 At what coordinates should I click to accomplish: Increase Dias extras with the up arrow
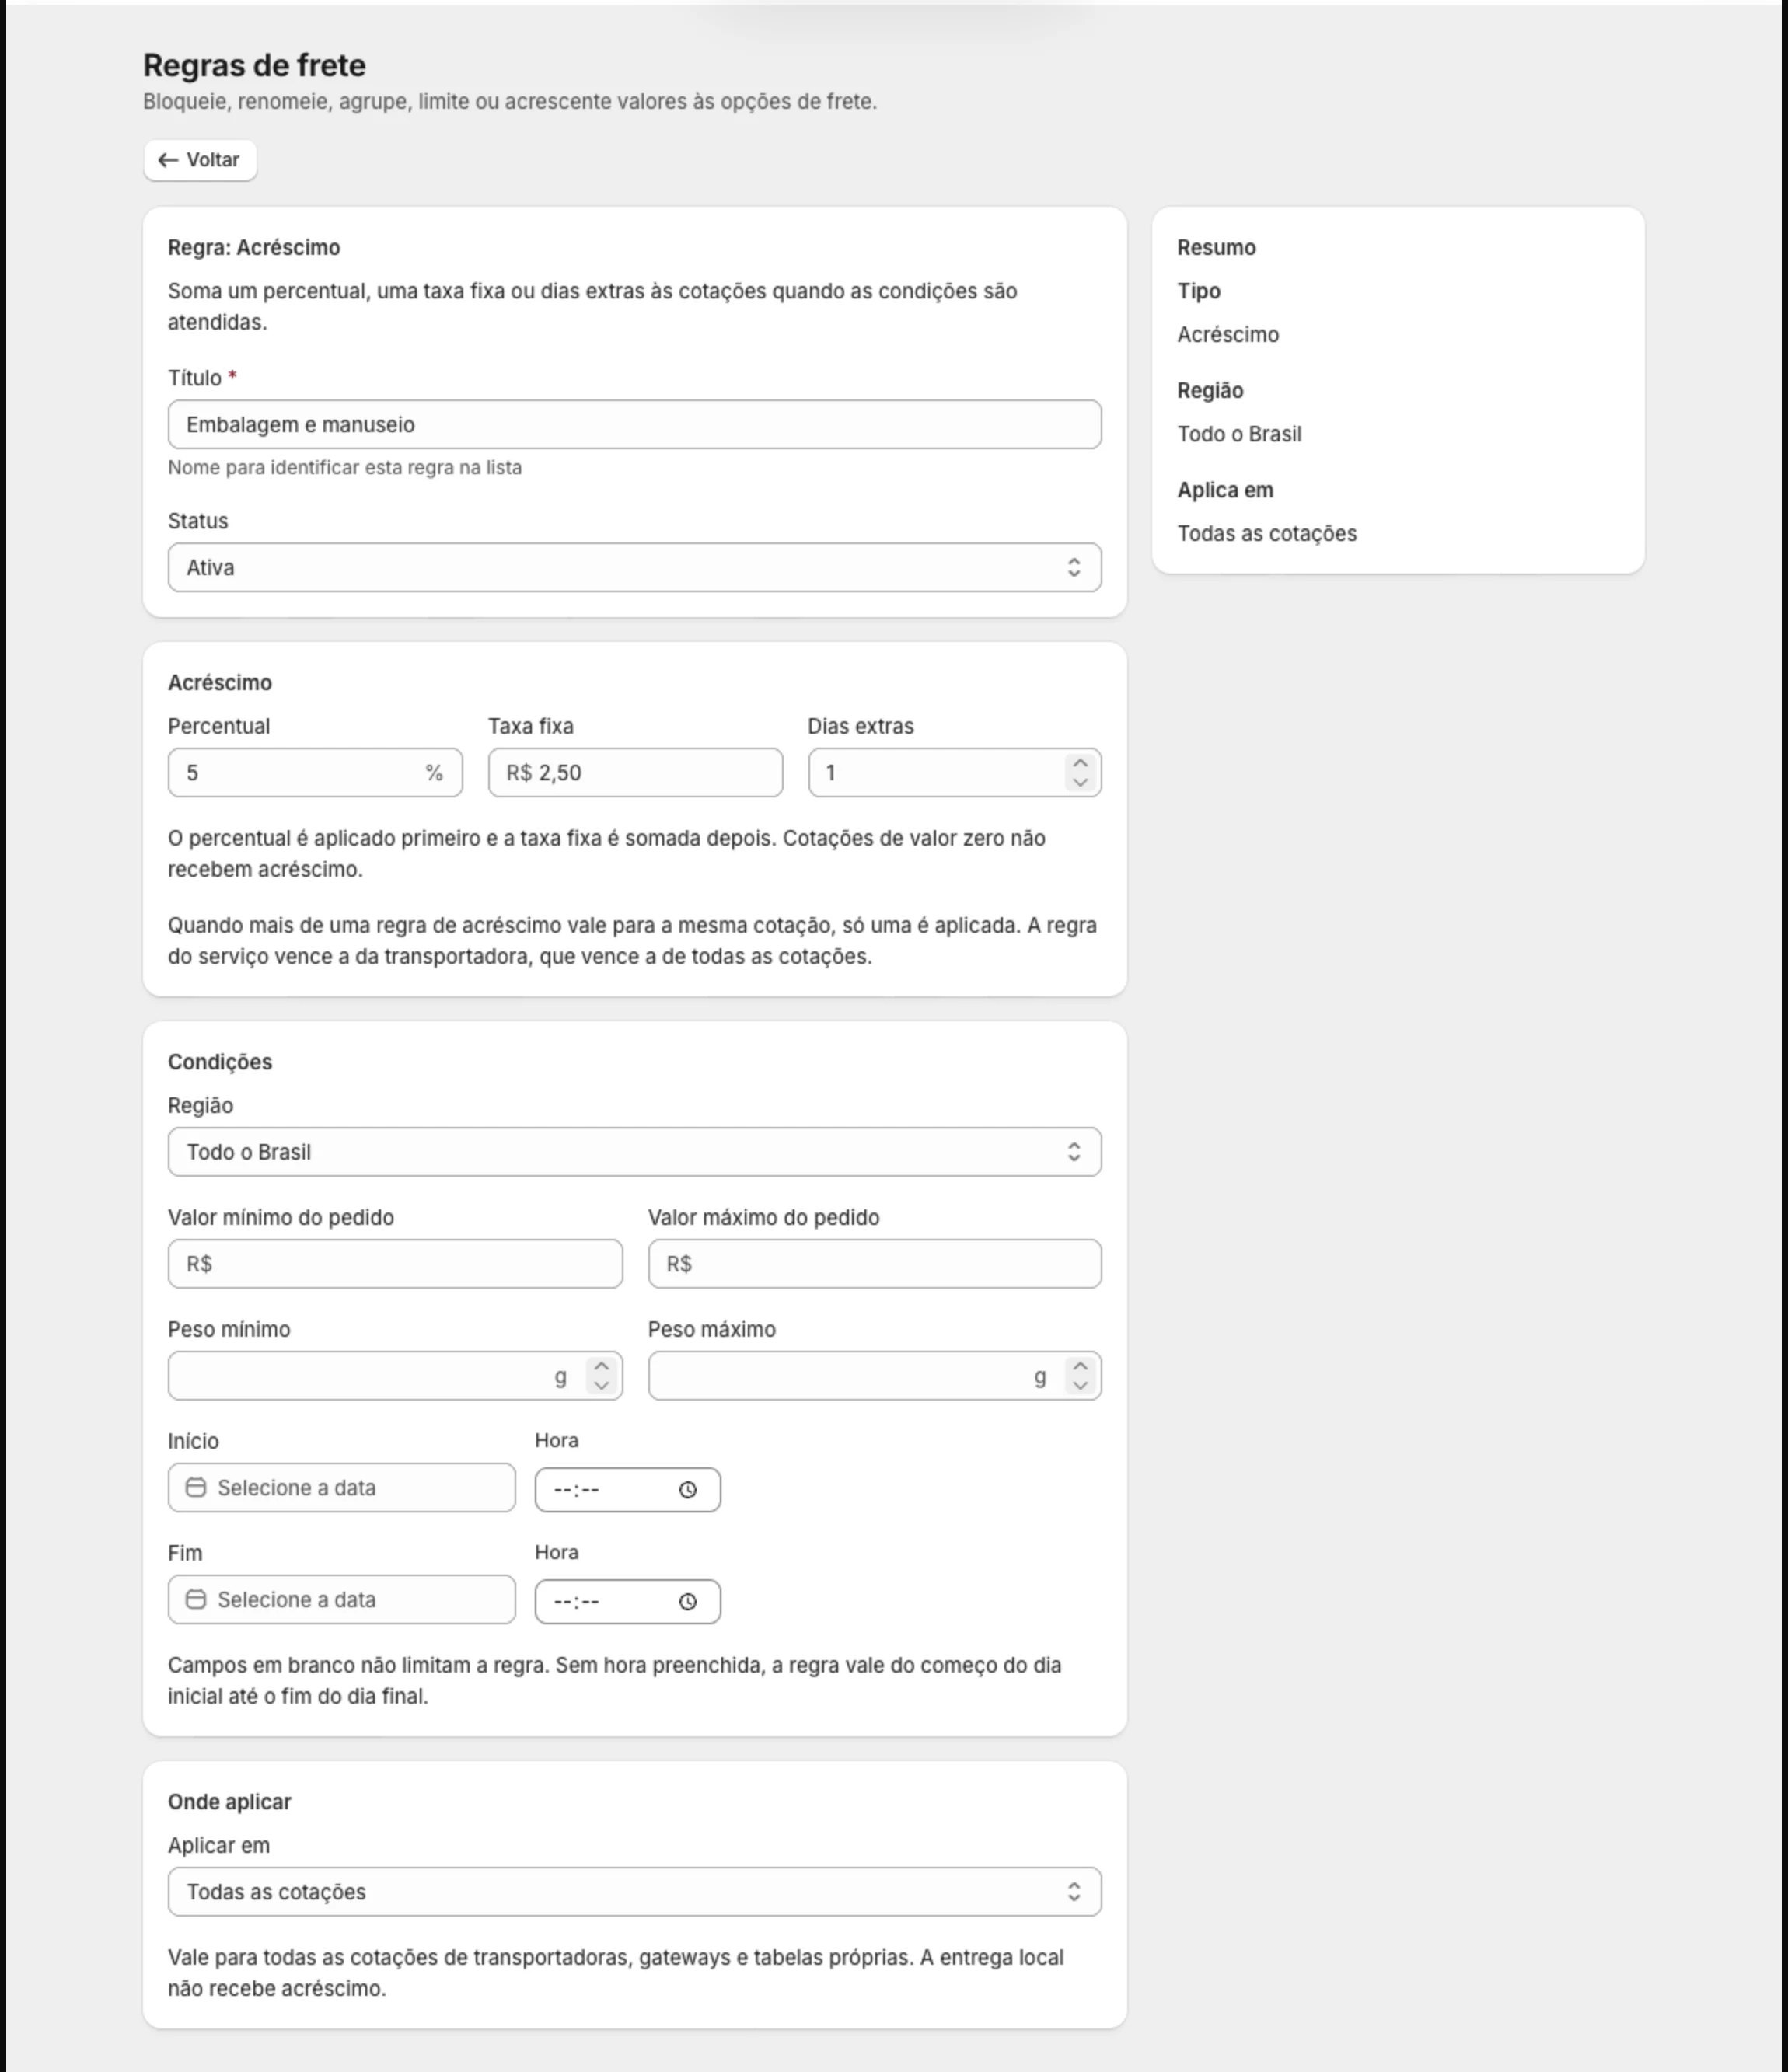[1080, 763]
